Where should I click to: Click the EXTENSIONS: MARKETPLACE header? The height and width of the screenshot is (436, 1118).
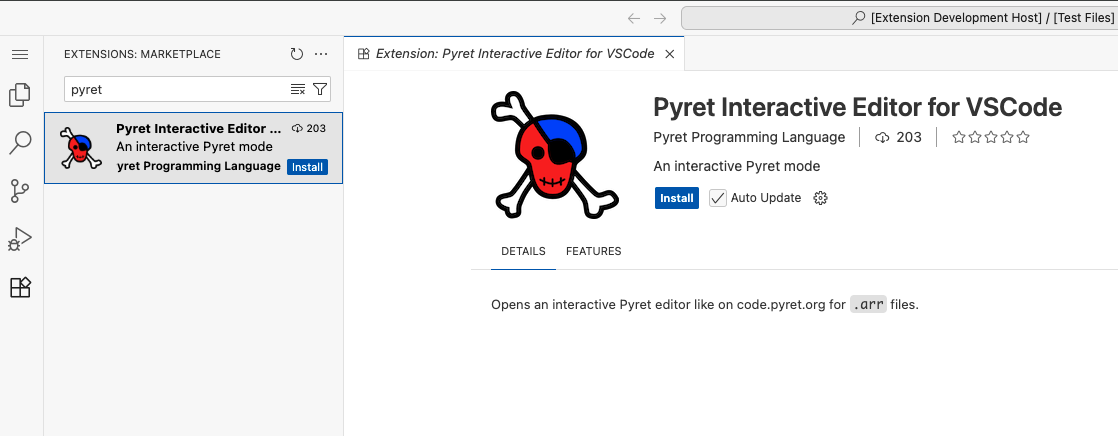pyautogui.click(x=143, y=54)
